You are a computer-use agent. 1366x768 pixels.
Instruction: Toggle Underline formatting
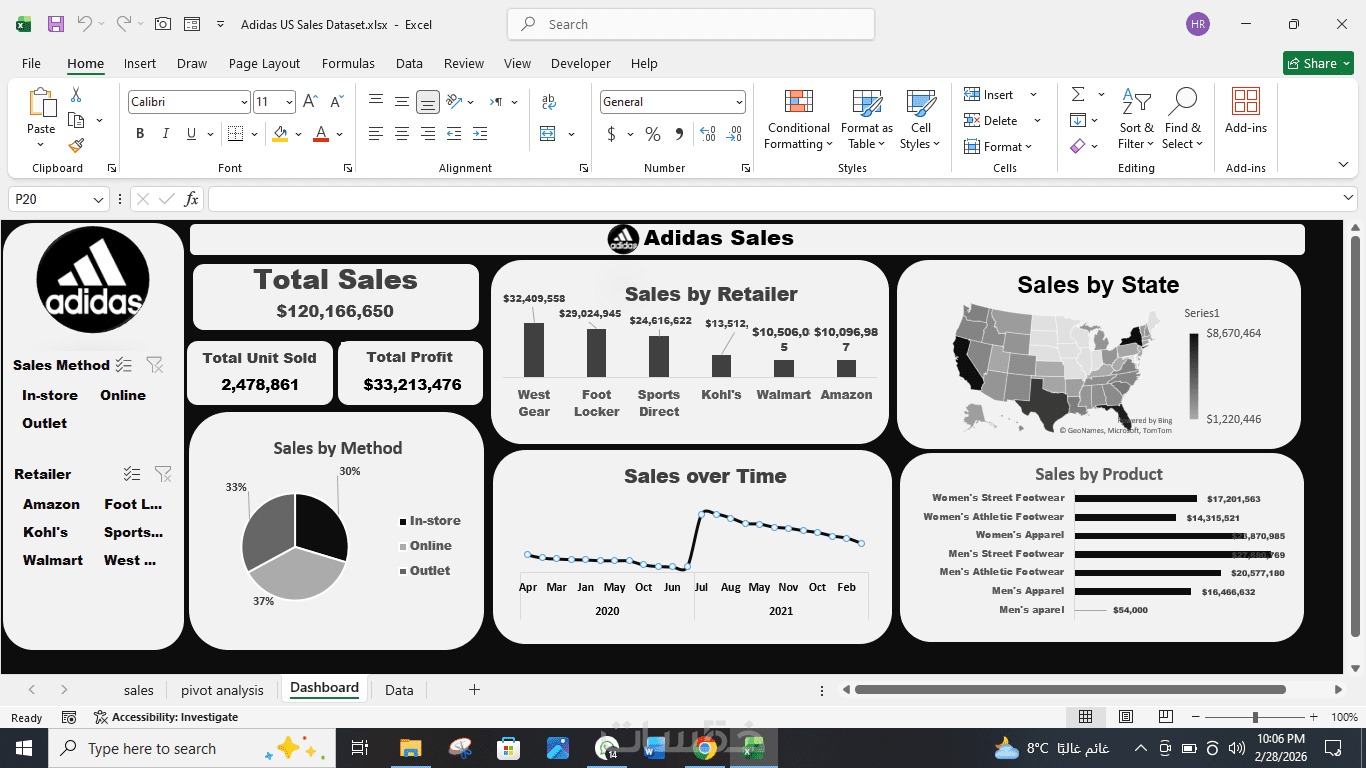pos(190,134)
